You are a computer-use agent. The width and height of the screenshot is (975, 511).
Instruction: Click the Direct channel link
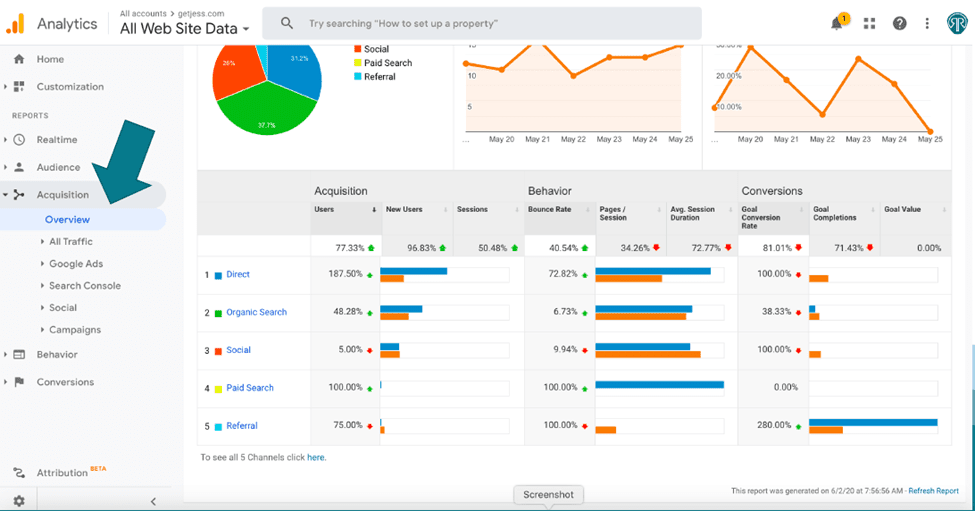(x=238, y=274)
